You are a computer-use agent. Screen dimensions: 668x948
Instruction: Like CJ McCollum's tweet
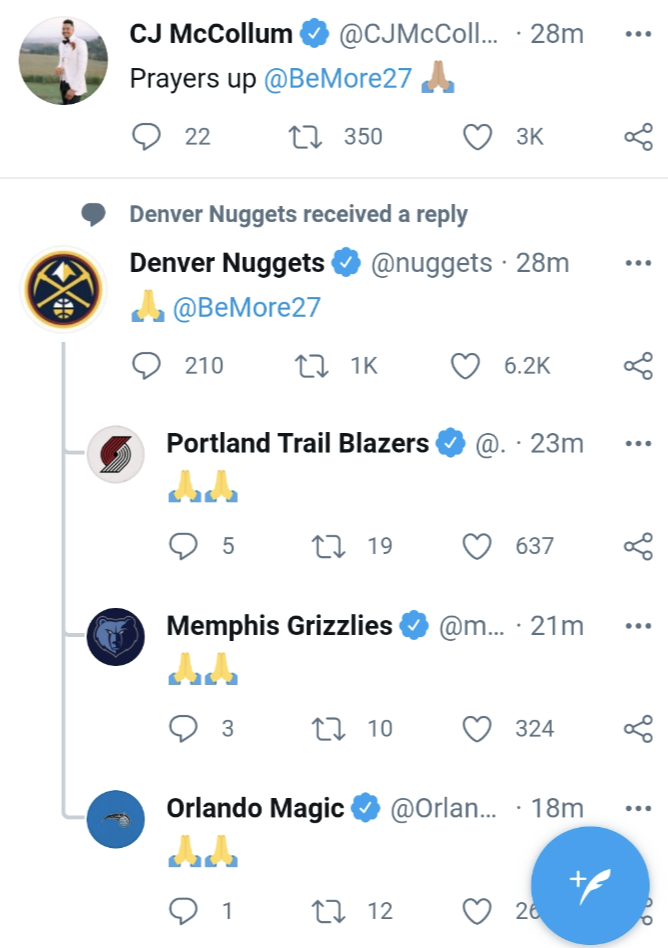coord(477,136)
